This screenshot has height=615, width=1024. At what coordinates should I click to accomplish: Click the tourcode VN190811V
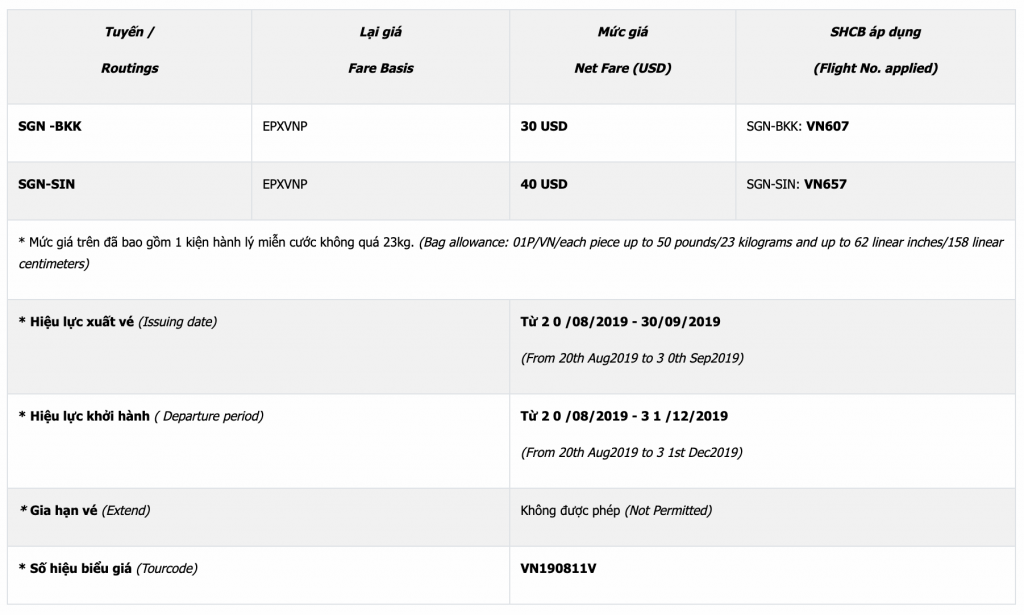559,569
